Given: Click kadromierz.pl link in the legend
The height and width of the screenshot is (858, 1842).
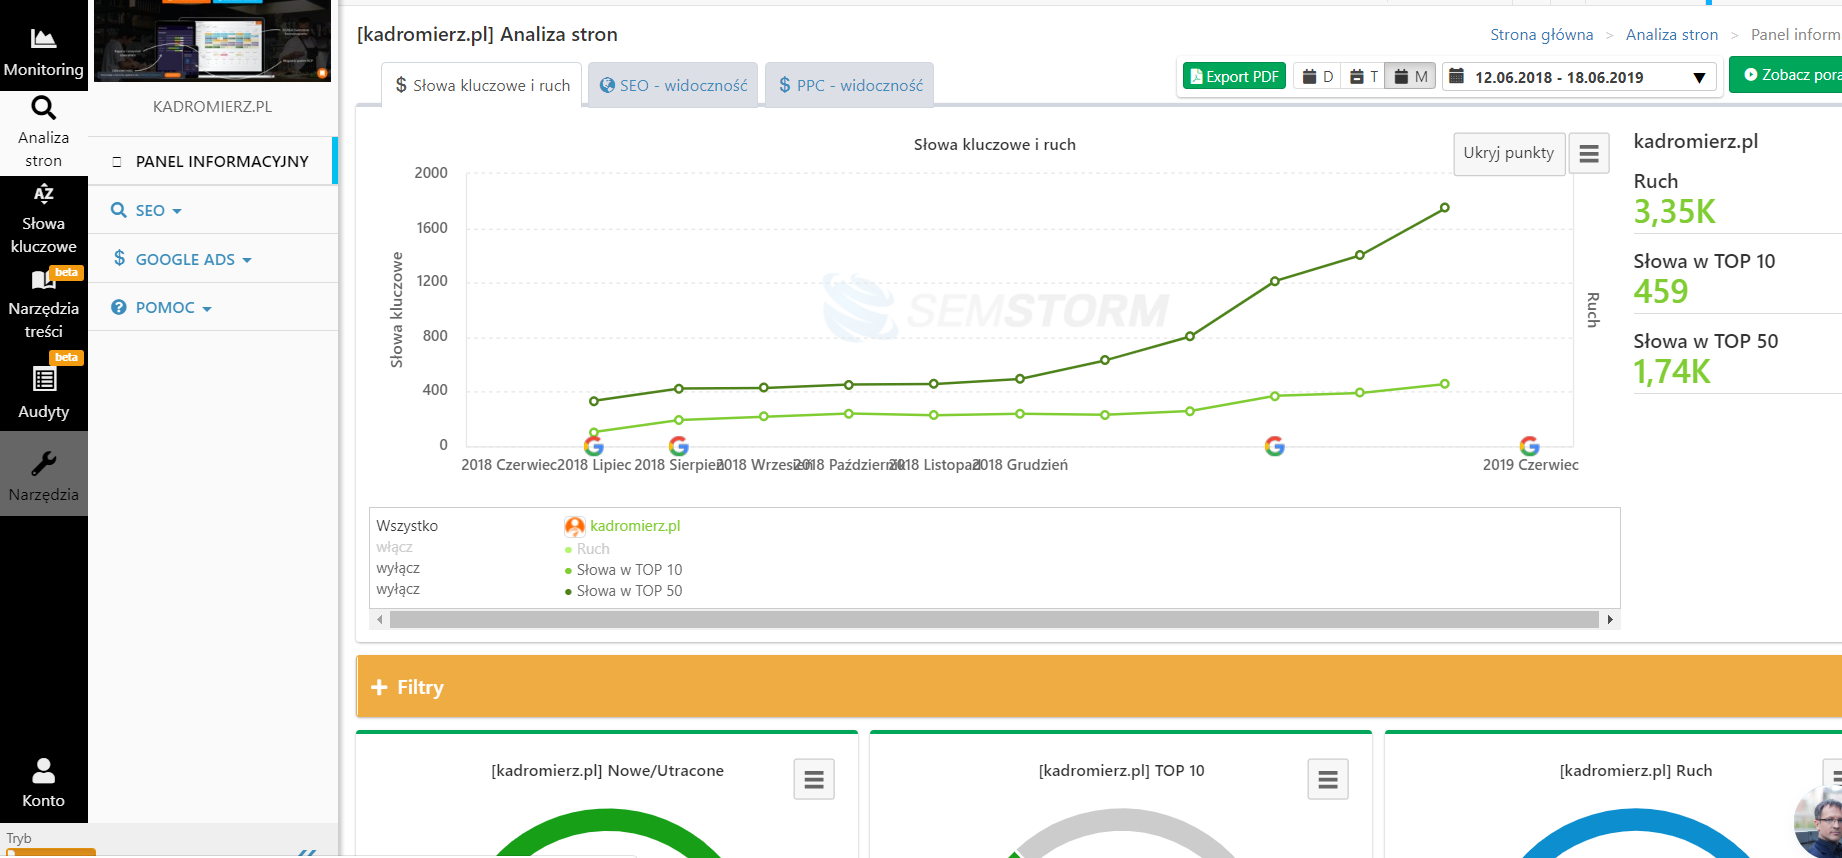Looking at the screenshot, I should (635, 526).
